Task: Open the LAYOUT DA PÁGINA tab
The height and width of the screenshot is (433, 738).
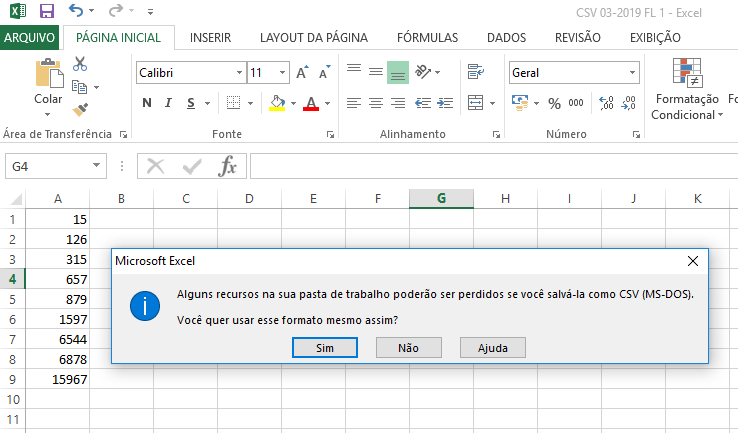Action: click(x=314, y=37)
